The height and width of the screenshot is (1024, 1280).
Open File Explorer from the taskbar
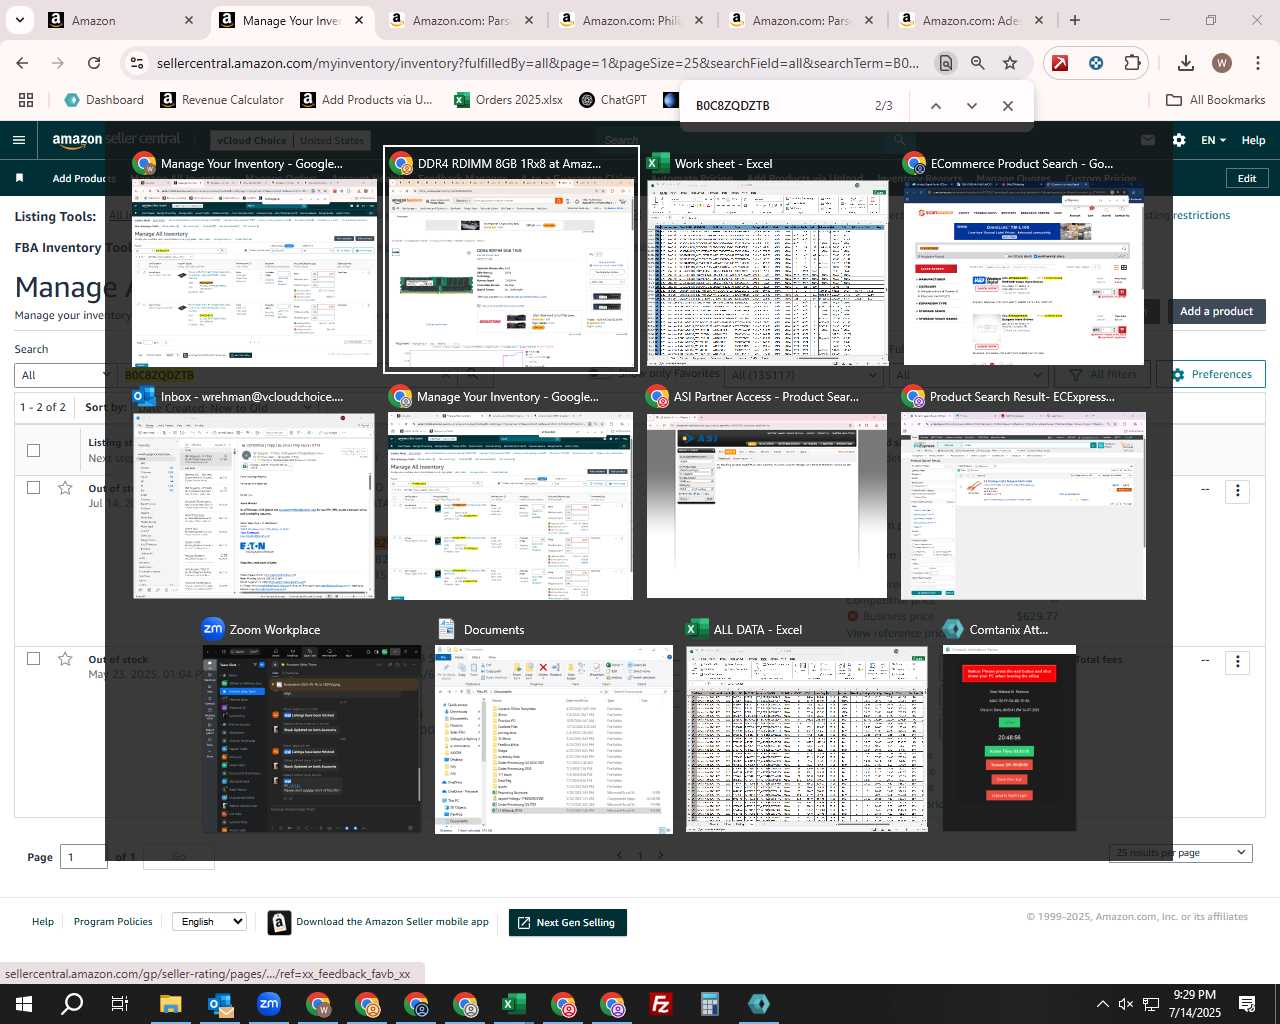click(x=171, y=1004)
